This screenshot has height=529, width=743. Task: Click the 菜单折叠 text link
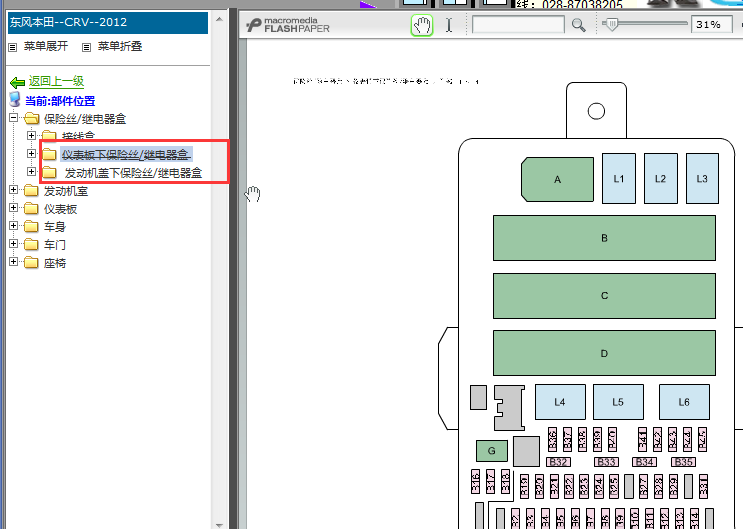coord(120,46)
